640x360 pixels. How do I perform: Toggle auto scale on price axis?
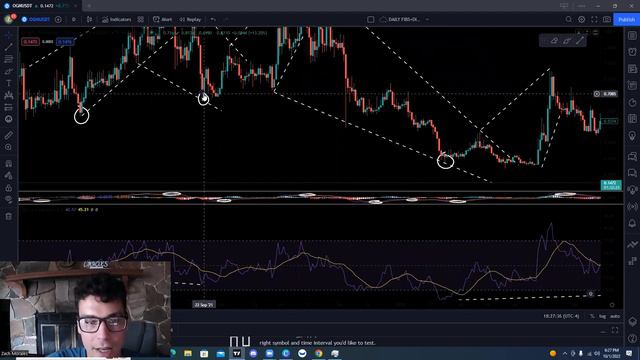[x=615, y=316]
